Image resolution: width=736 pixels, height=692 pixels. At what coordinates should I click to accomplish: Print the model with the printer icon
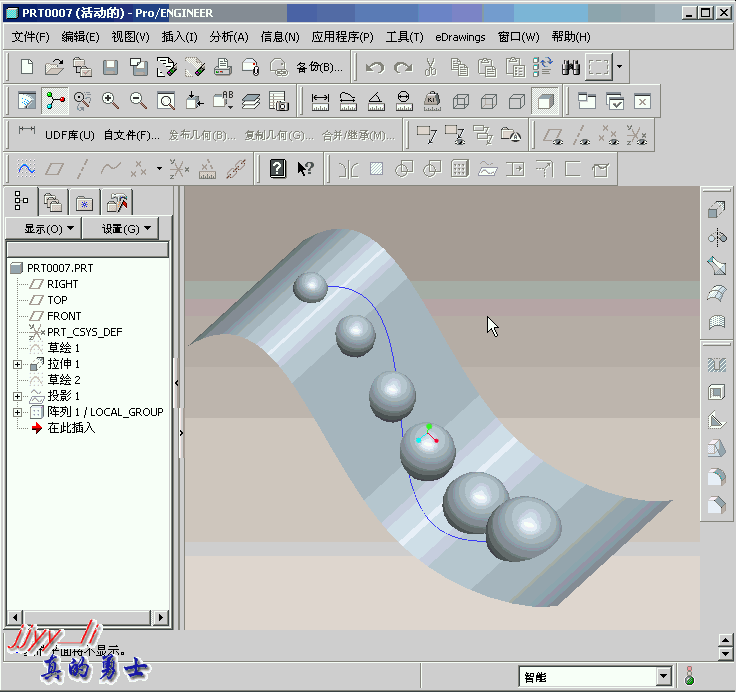coord(223,67)
